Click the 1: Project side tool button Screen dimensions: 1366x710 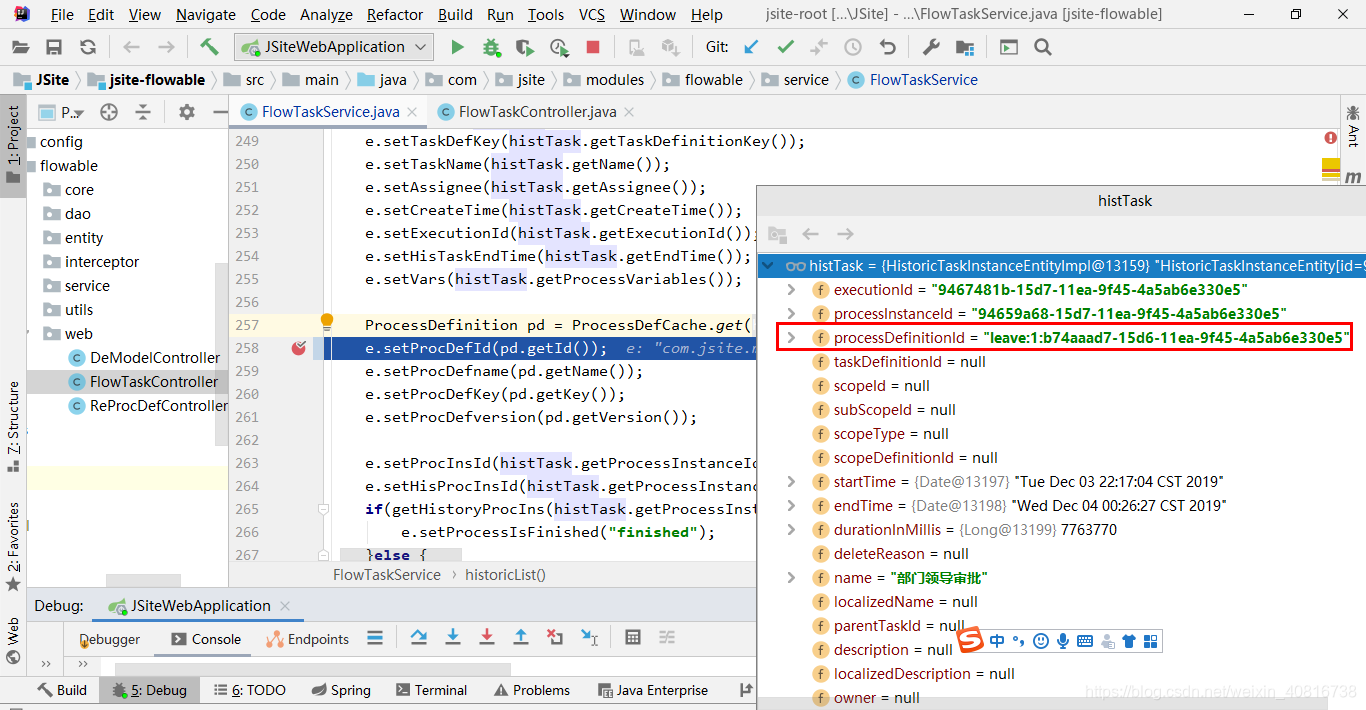click(x=13, y=147)
